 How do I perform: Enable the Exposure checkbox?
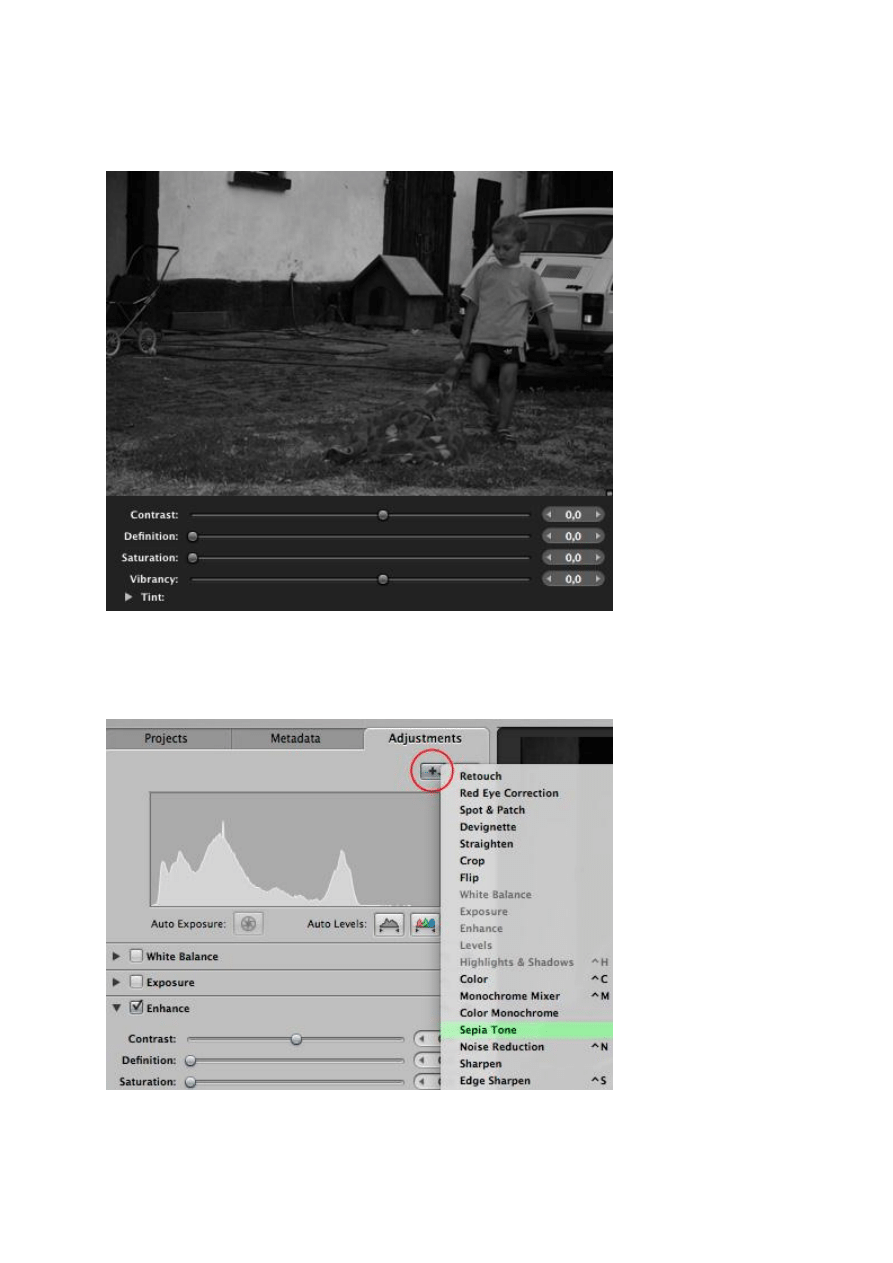[136, 982]
